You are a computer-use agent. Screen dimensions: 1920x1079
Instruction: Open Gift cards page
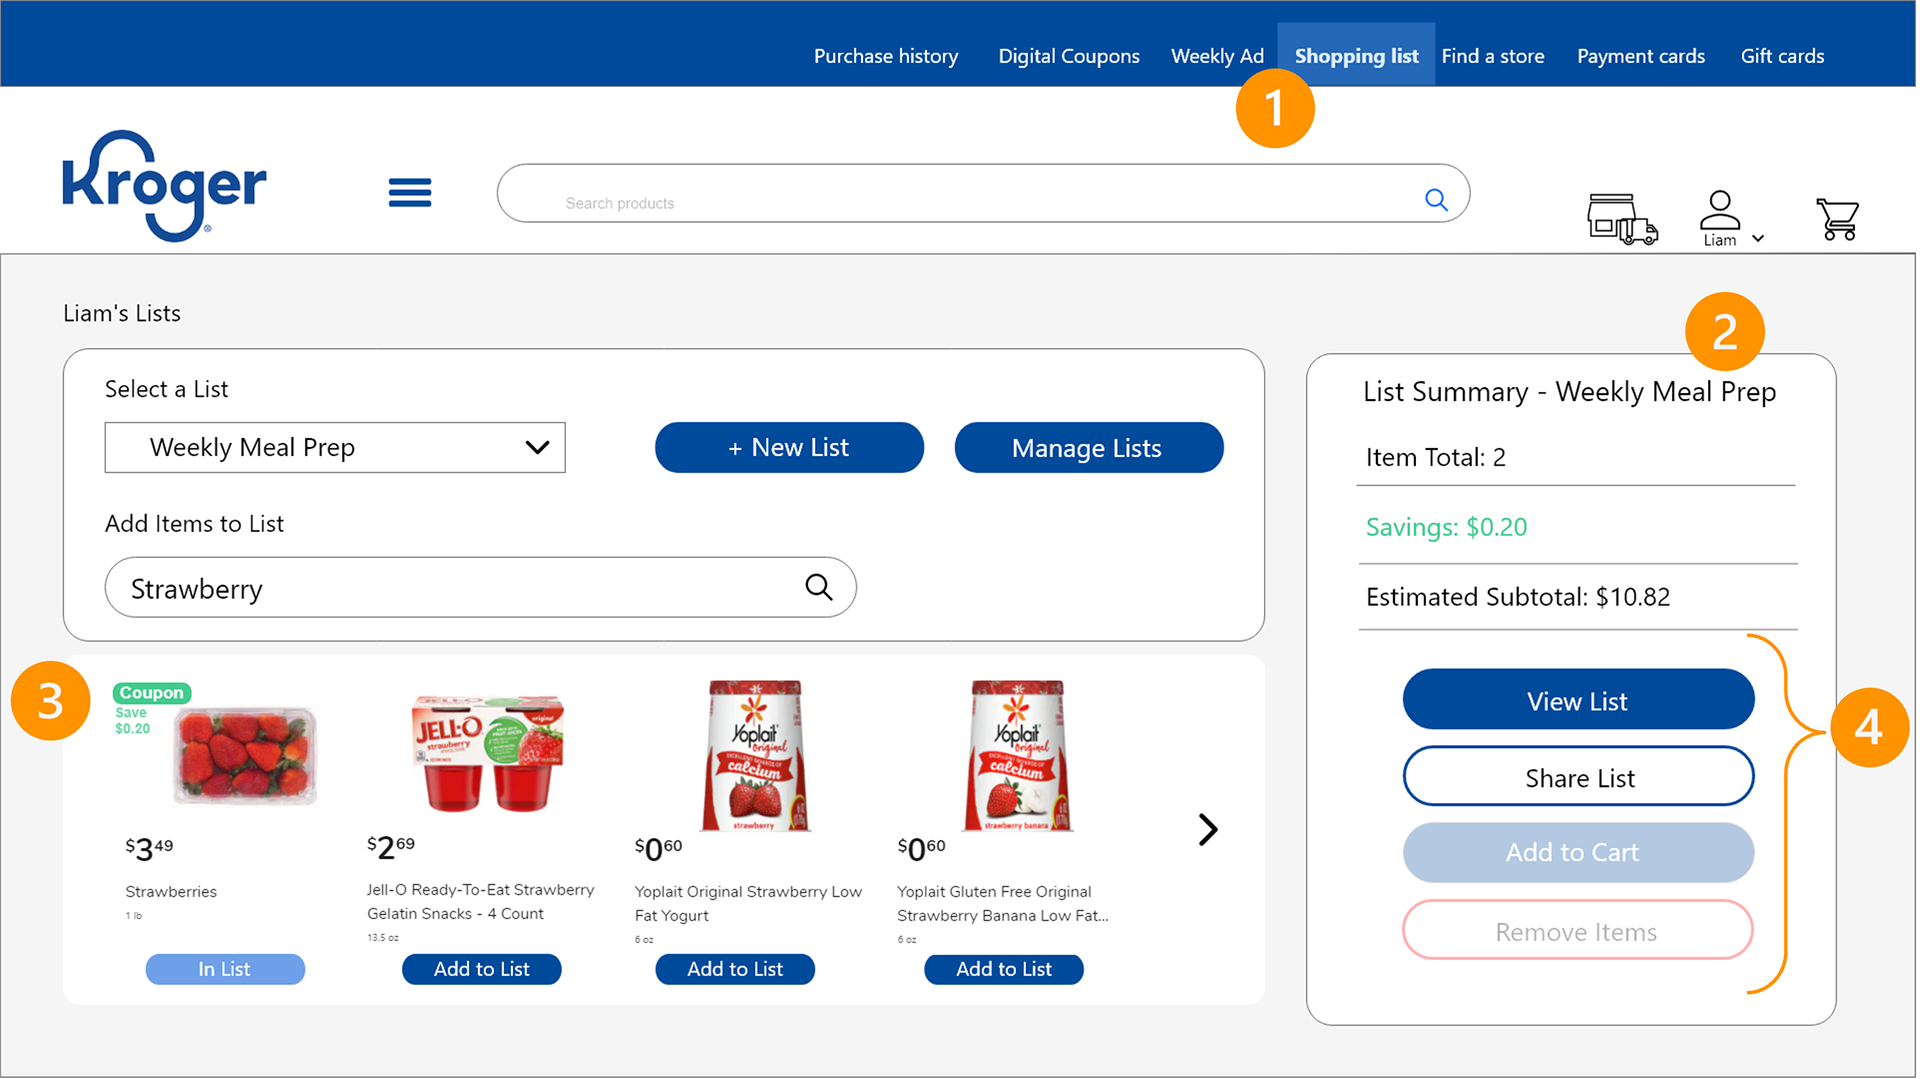(1782, 56)
